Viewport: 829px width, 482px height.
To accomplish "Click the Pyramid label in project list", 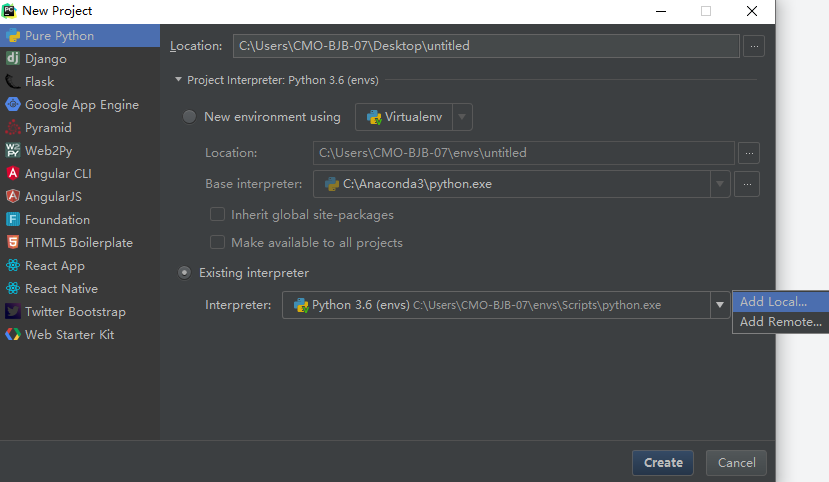I will (48, 128).
